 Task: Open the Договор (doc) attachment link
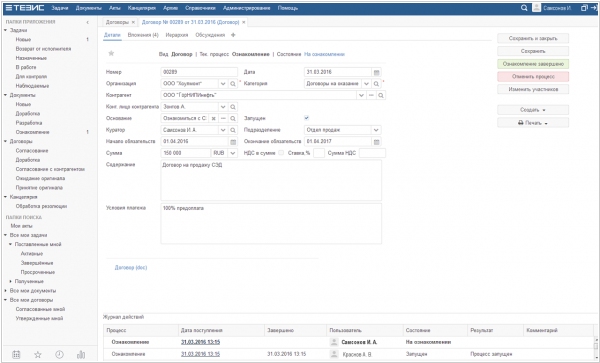coord(131,268)
